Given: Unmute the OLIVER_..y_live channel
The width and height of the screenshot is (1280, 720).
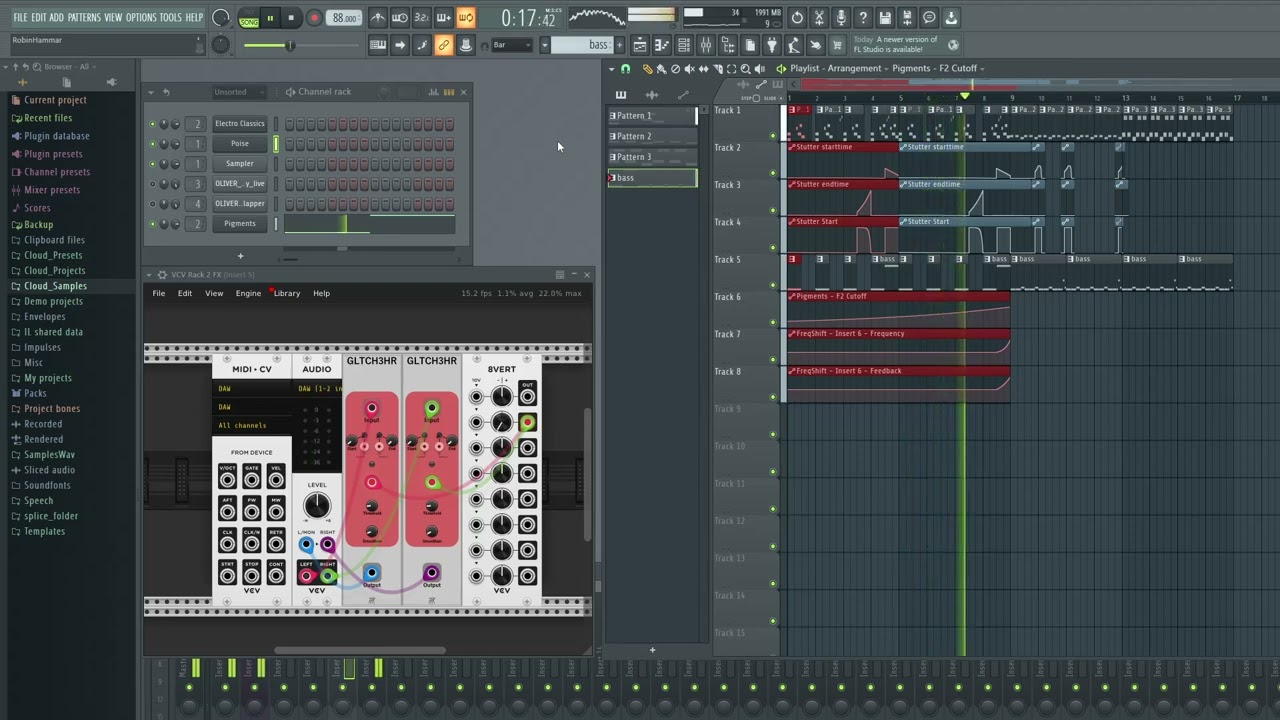Looking at the screenshot, I should point(152,184).
